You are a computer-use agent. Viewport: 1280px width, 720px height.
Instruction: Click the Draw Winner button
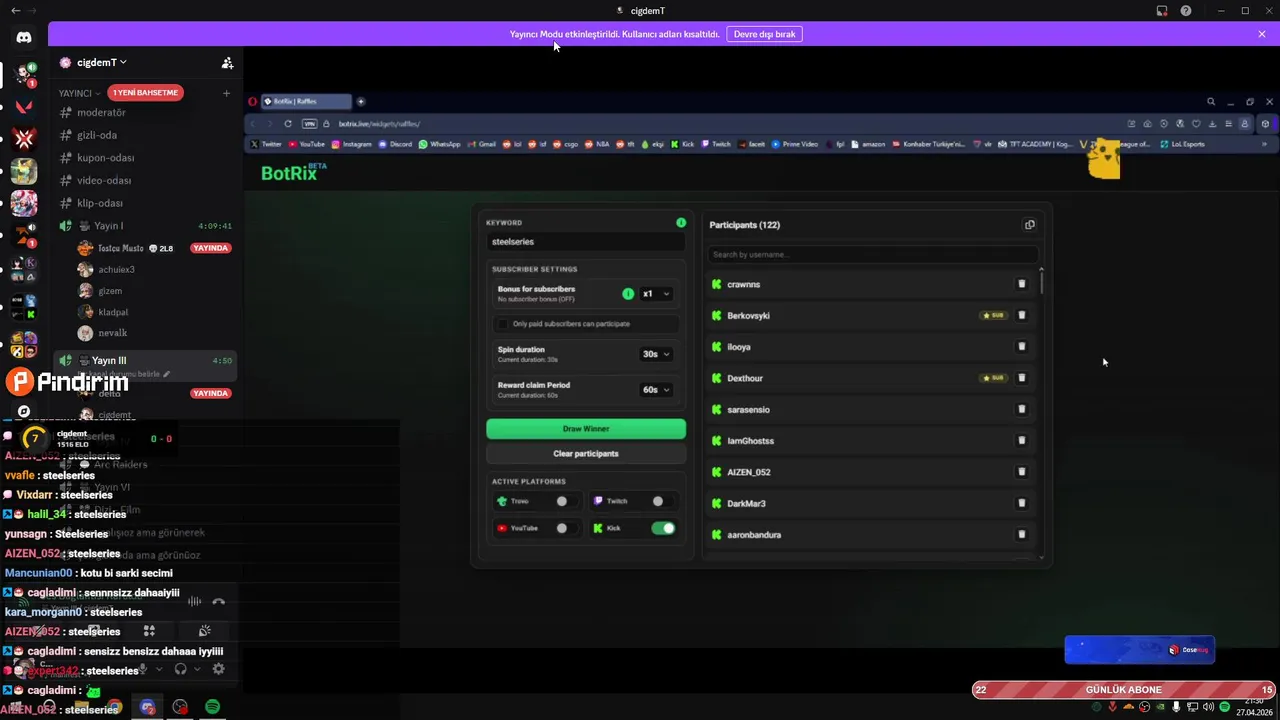click(x=586, y=429)
